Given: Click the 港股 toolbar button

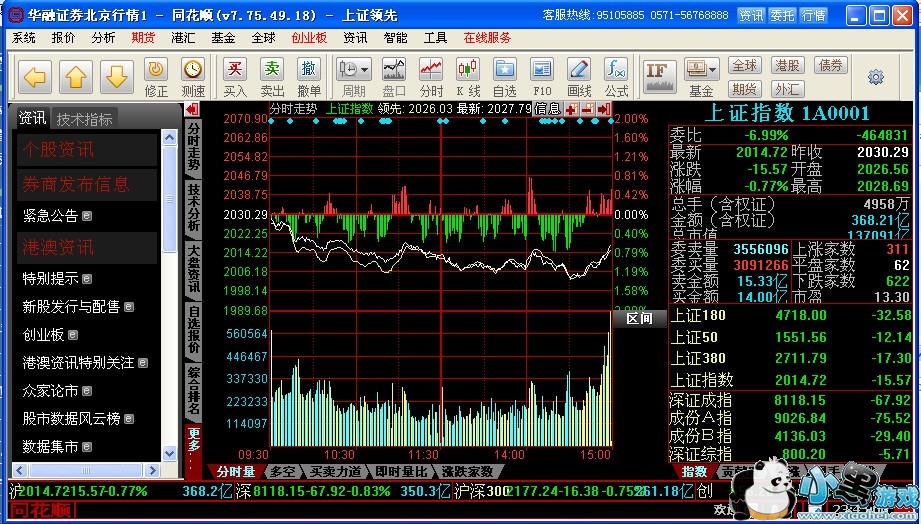Looking at the screenshot, I should pos(788,65).
